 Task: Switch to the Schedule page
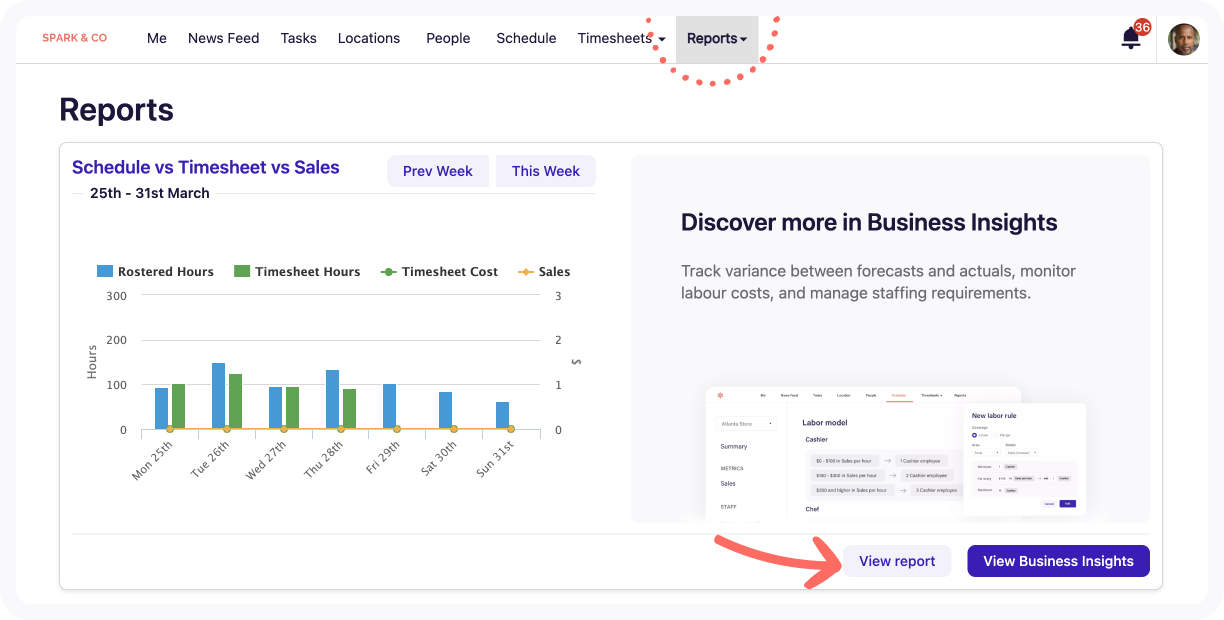coord(526,39)
